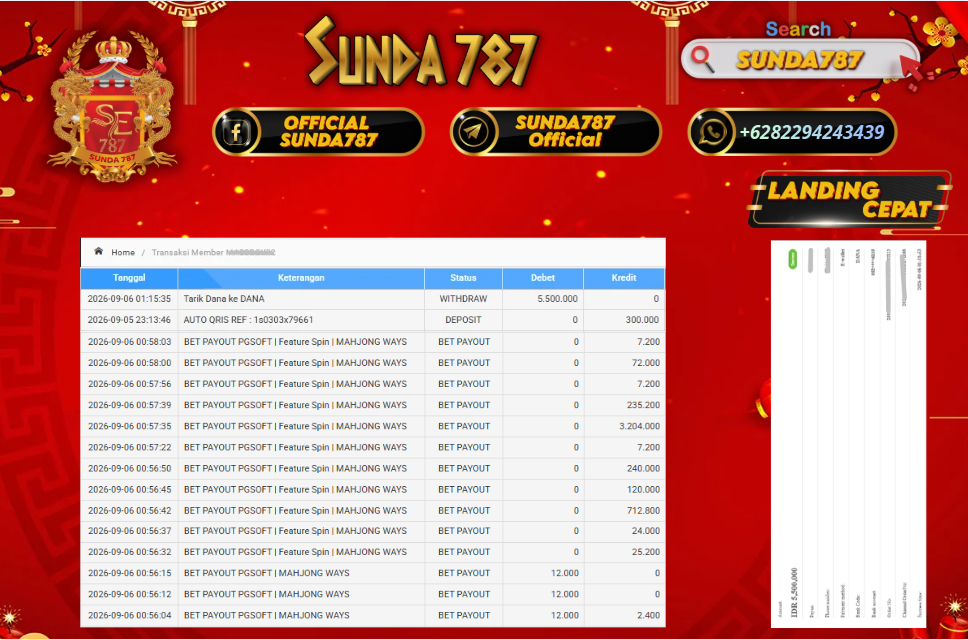Click the DEPOSIT status cell

[463, 320]
